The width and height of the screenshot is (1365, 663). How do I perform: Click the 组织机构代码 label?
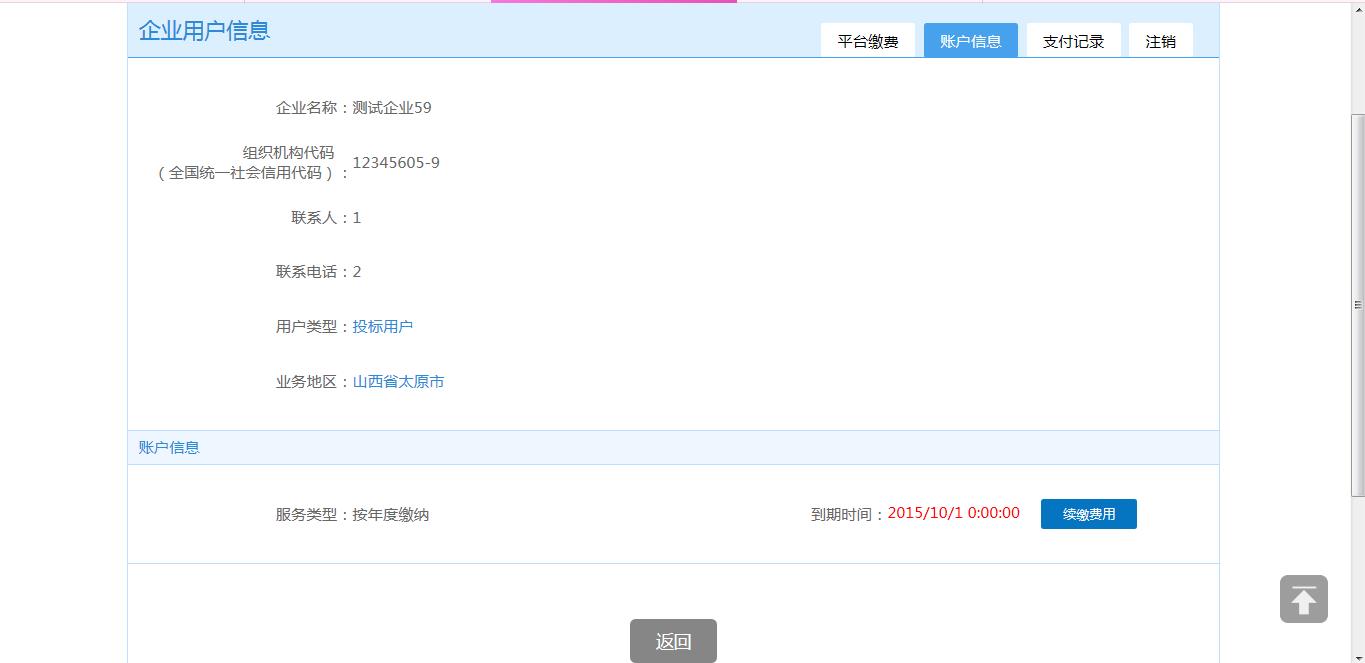tap(288, 153)
